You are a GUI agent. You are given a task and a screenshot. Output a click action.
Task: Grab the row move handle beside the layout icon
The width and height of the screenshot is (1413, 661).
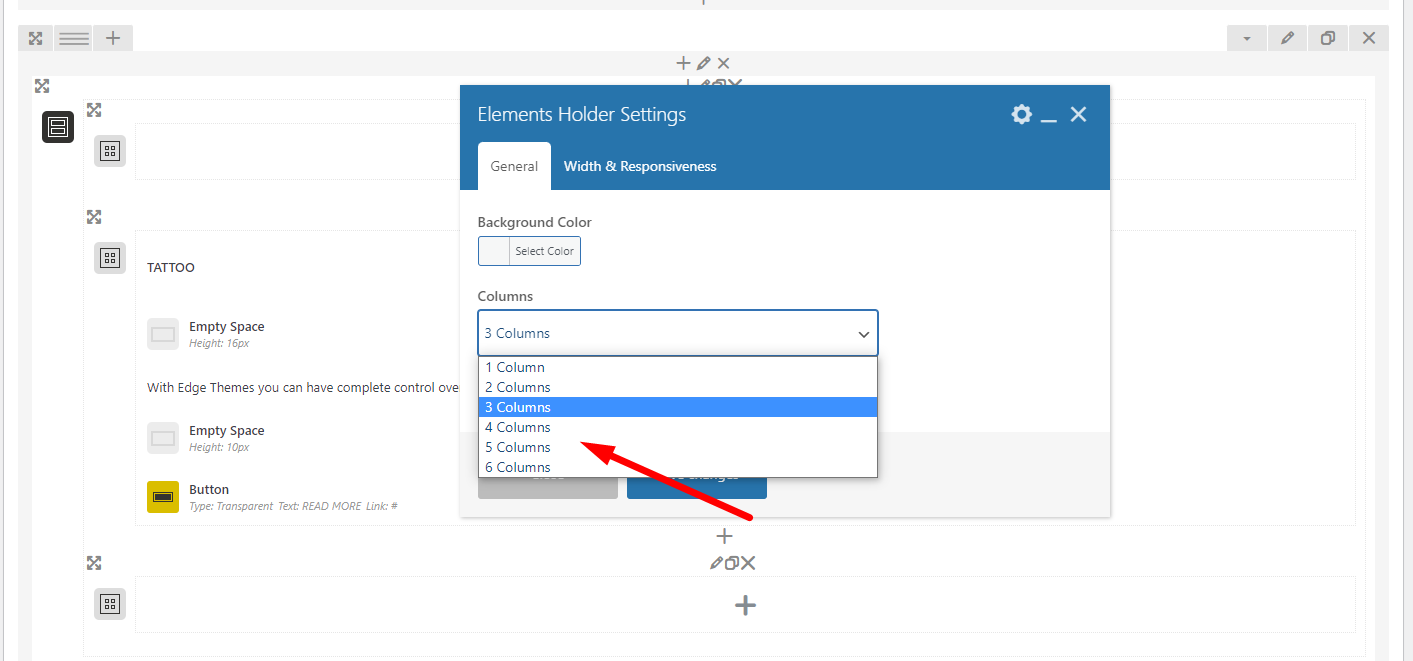pos(35,38)
